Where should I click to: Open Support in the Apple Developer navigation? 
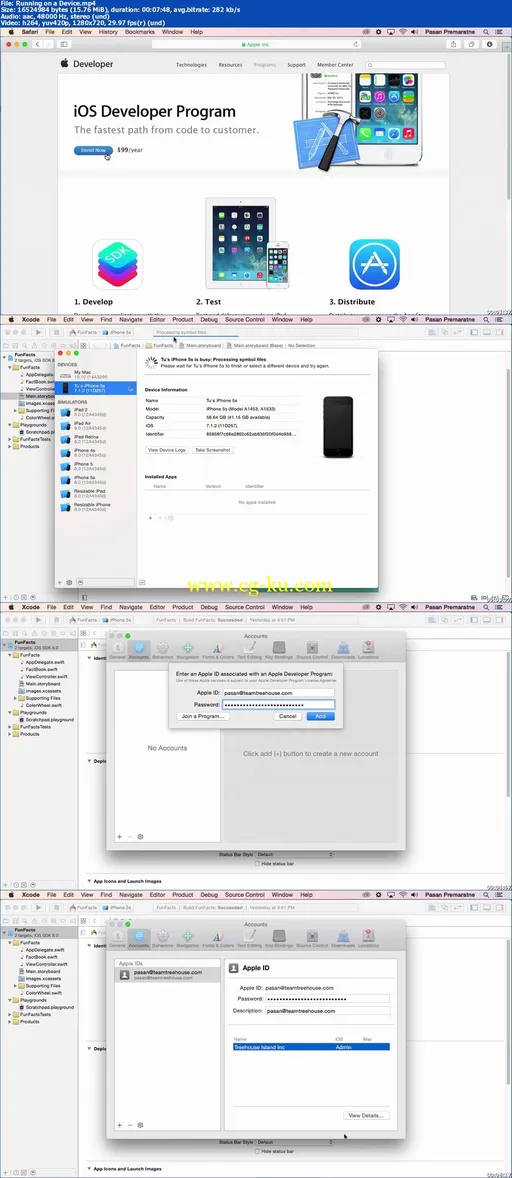(296, 65)
